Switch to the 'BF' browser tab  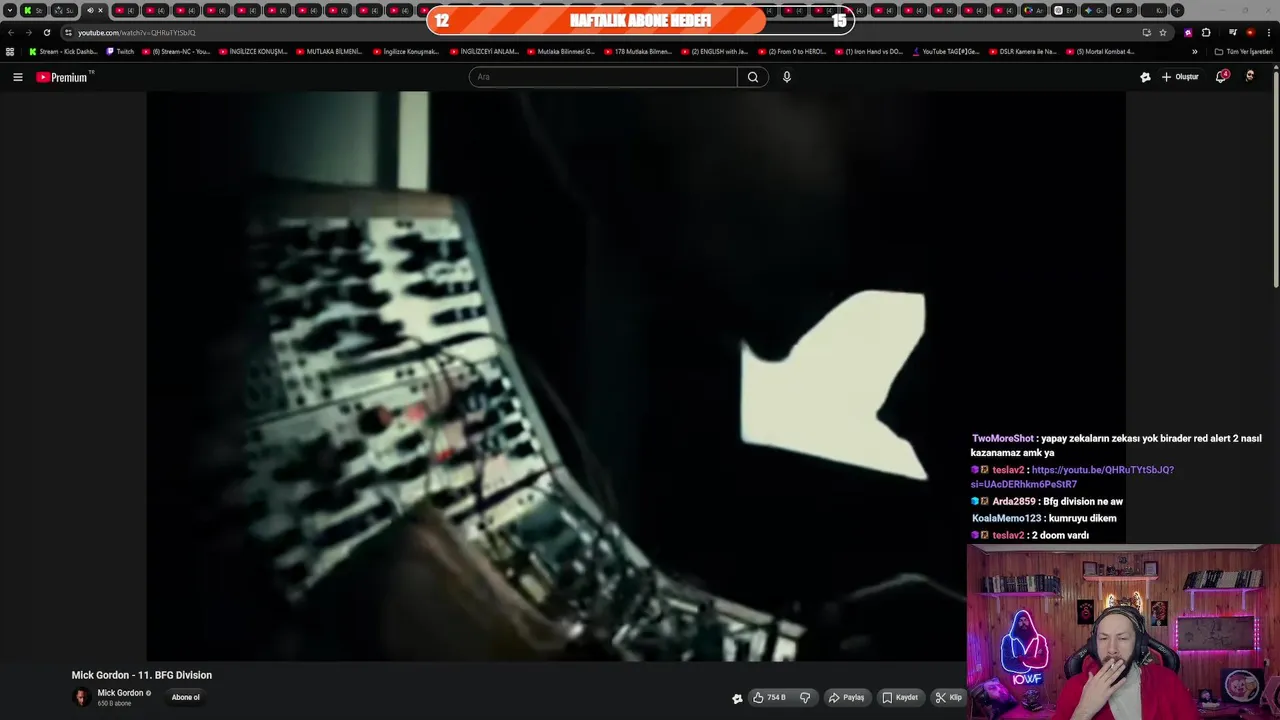(1124, 10)
